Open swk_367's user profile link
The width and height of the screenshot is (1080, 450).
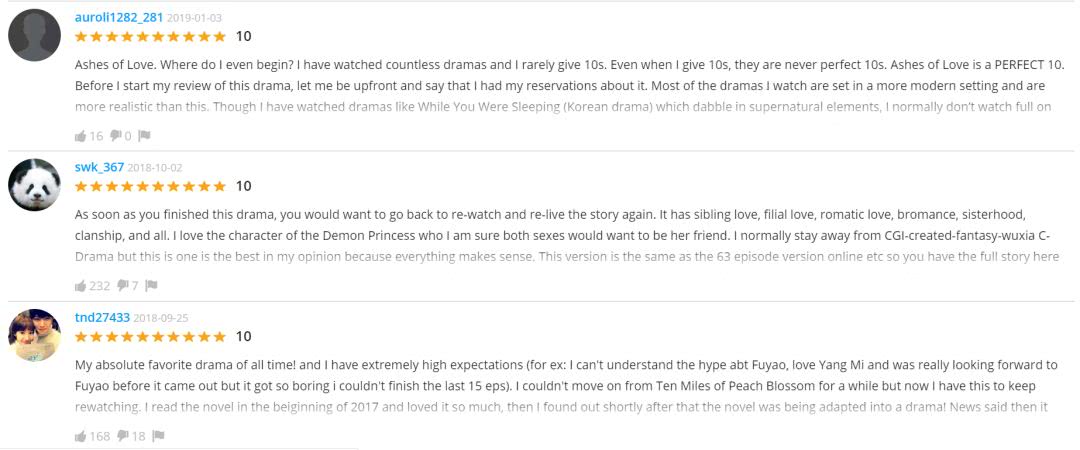pyautogui.click(x=99, y=167)
